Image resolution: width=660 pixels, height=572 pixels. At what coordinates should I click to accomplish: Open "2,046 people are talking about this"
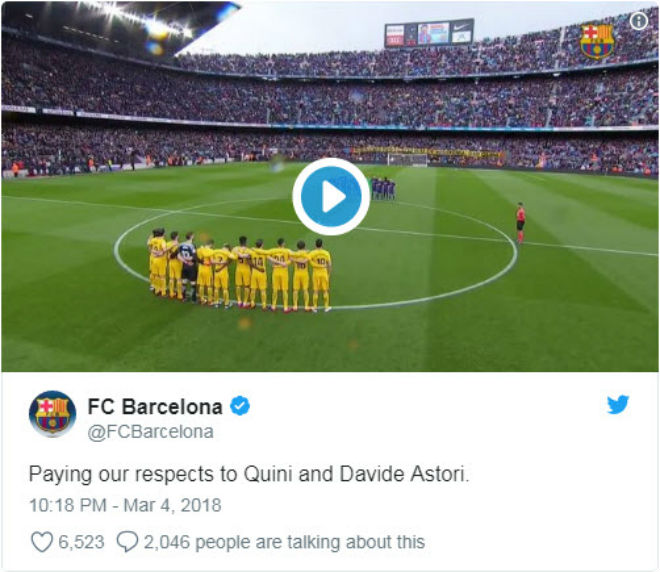pyautogui.click(x=284, y=542)
